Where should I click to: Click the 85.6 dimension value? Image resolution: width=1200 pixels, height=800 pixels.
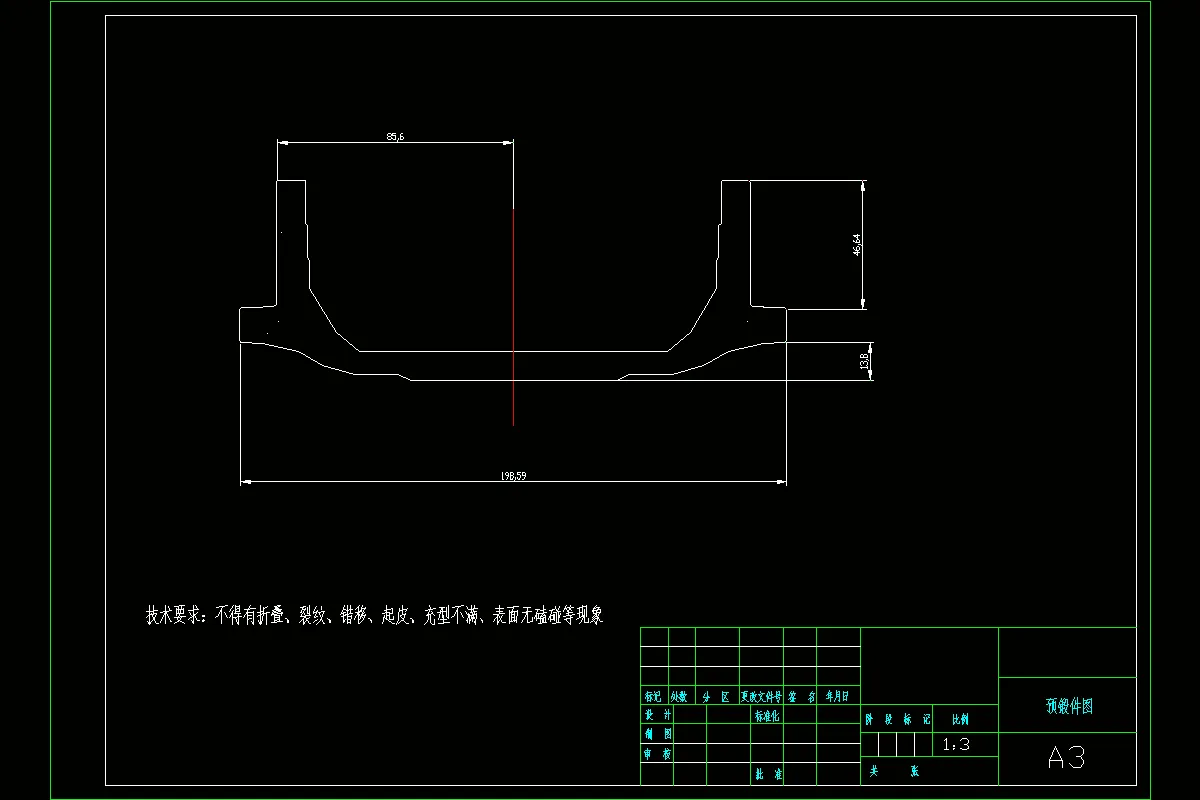coord(395,137)
